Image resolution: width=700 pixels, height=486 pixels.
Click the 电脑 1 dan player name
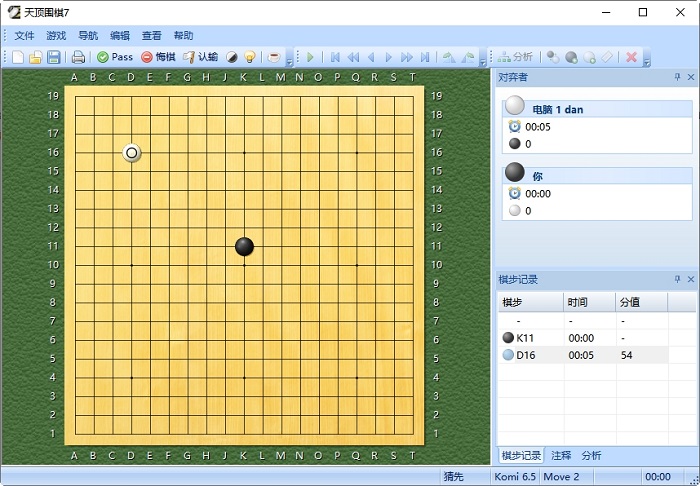(558, 109)
